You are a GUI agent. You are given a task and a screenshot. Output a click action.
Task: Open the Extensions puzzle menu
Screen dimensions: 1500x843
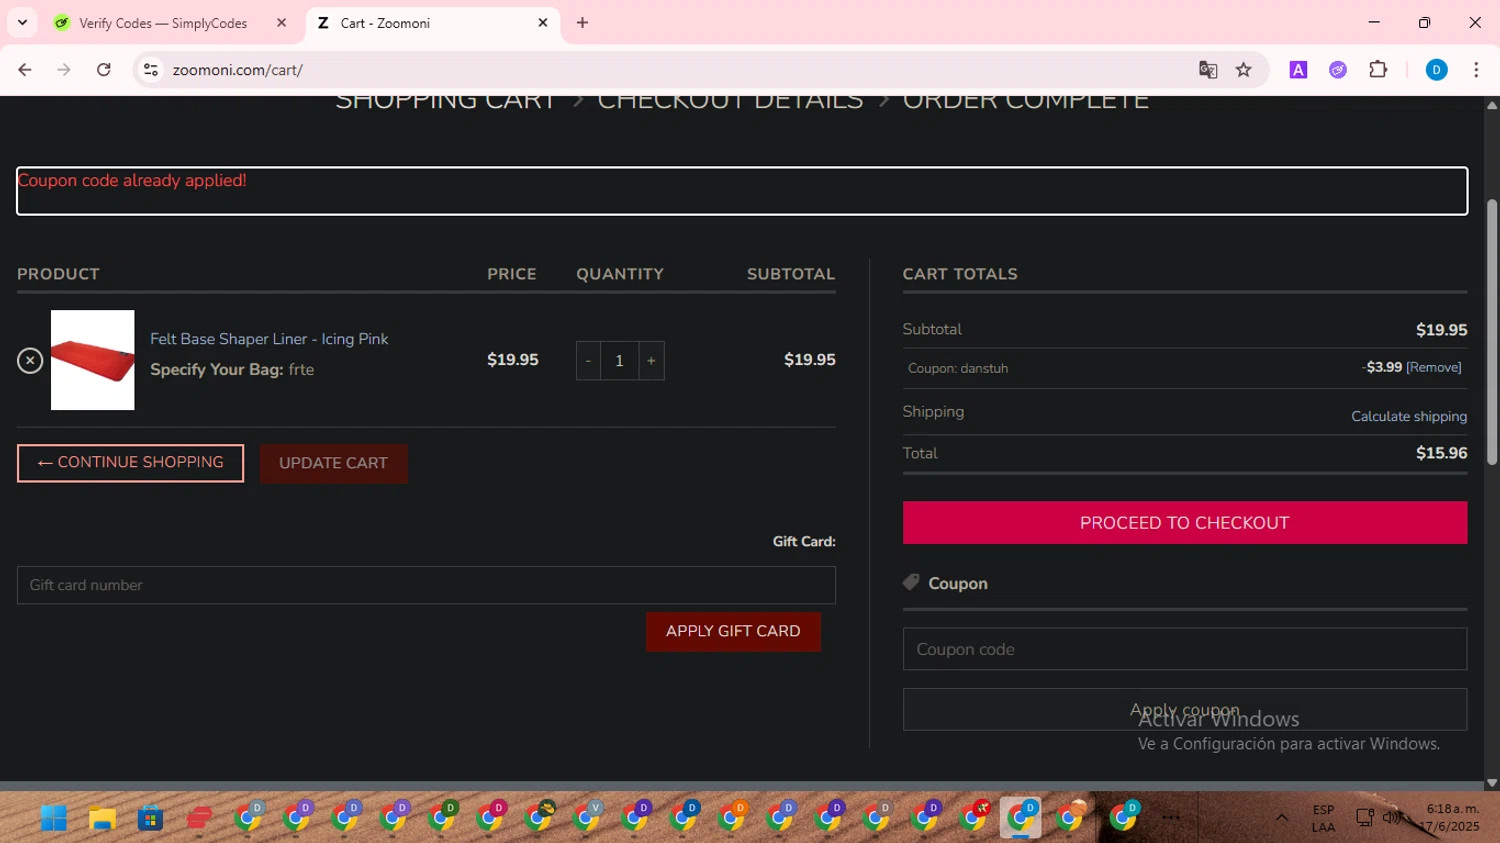pyautogui.click(x=1378, y=70)
